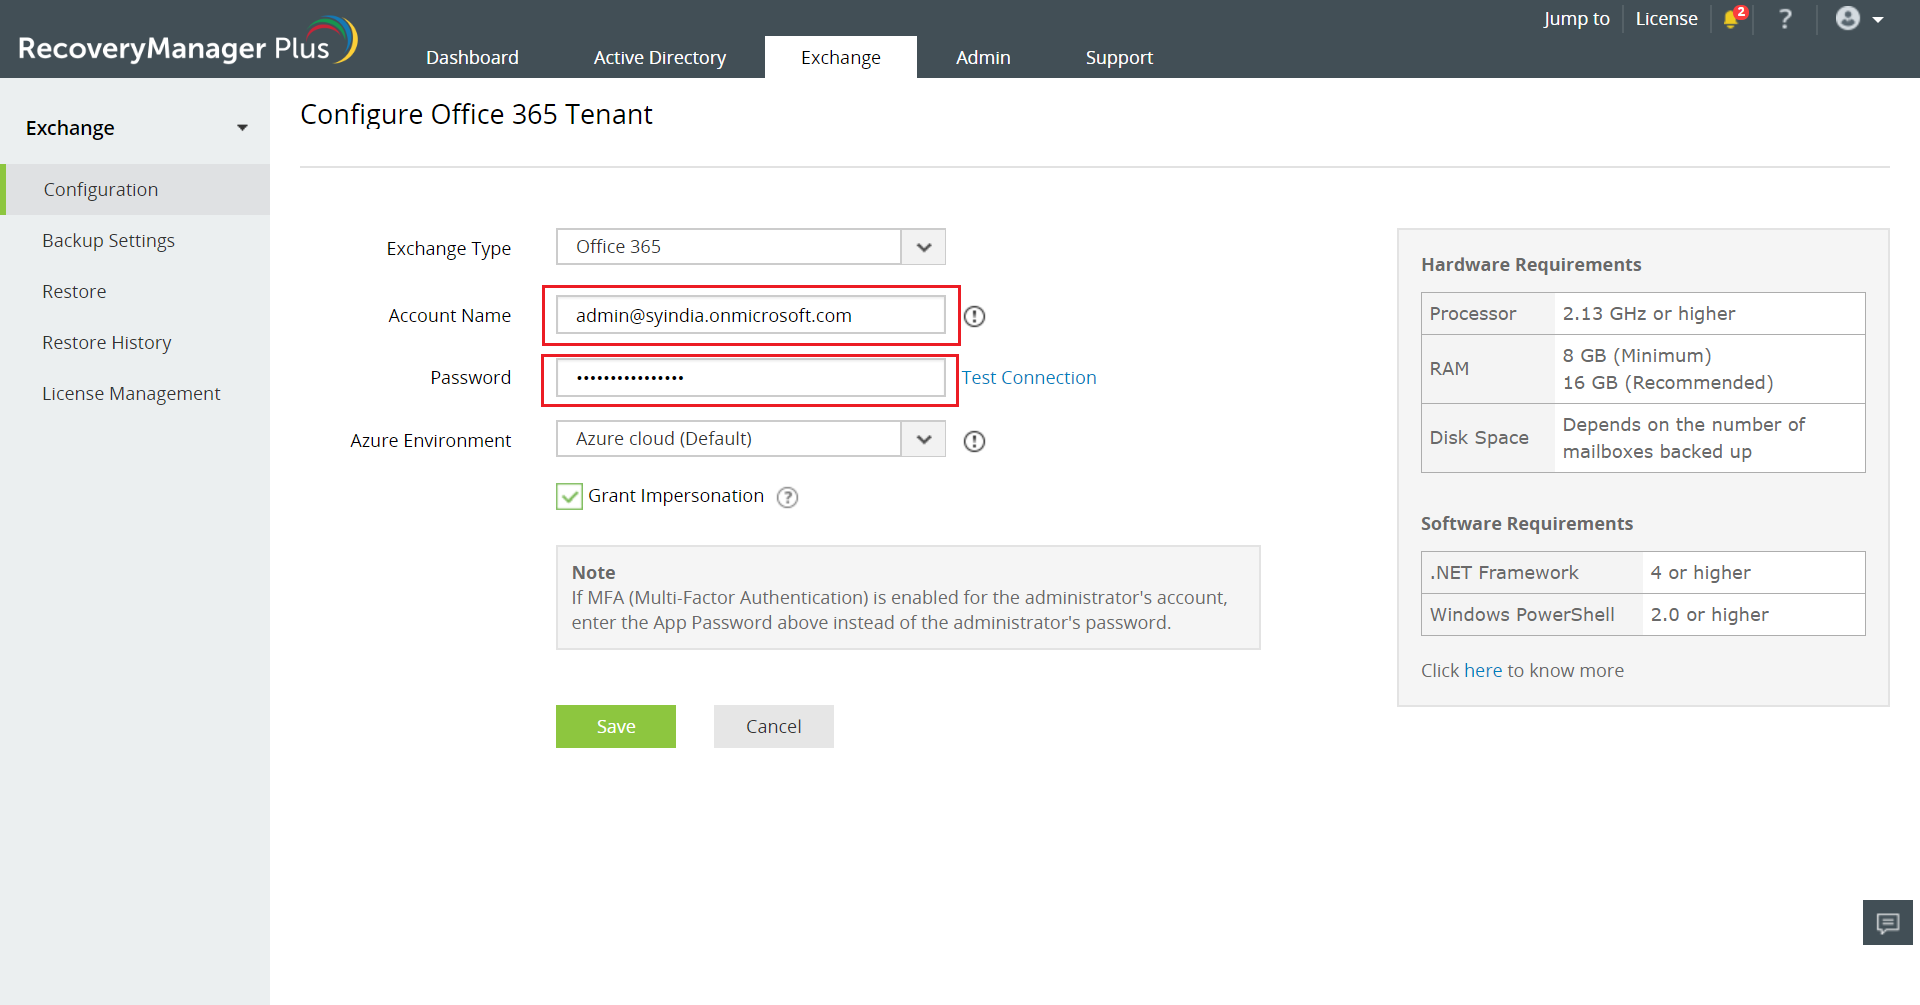Click the info icon beside Azure Environment
This screenshot has width=1920, height=1005.
[x=975, y=441]
